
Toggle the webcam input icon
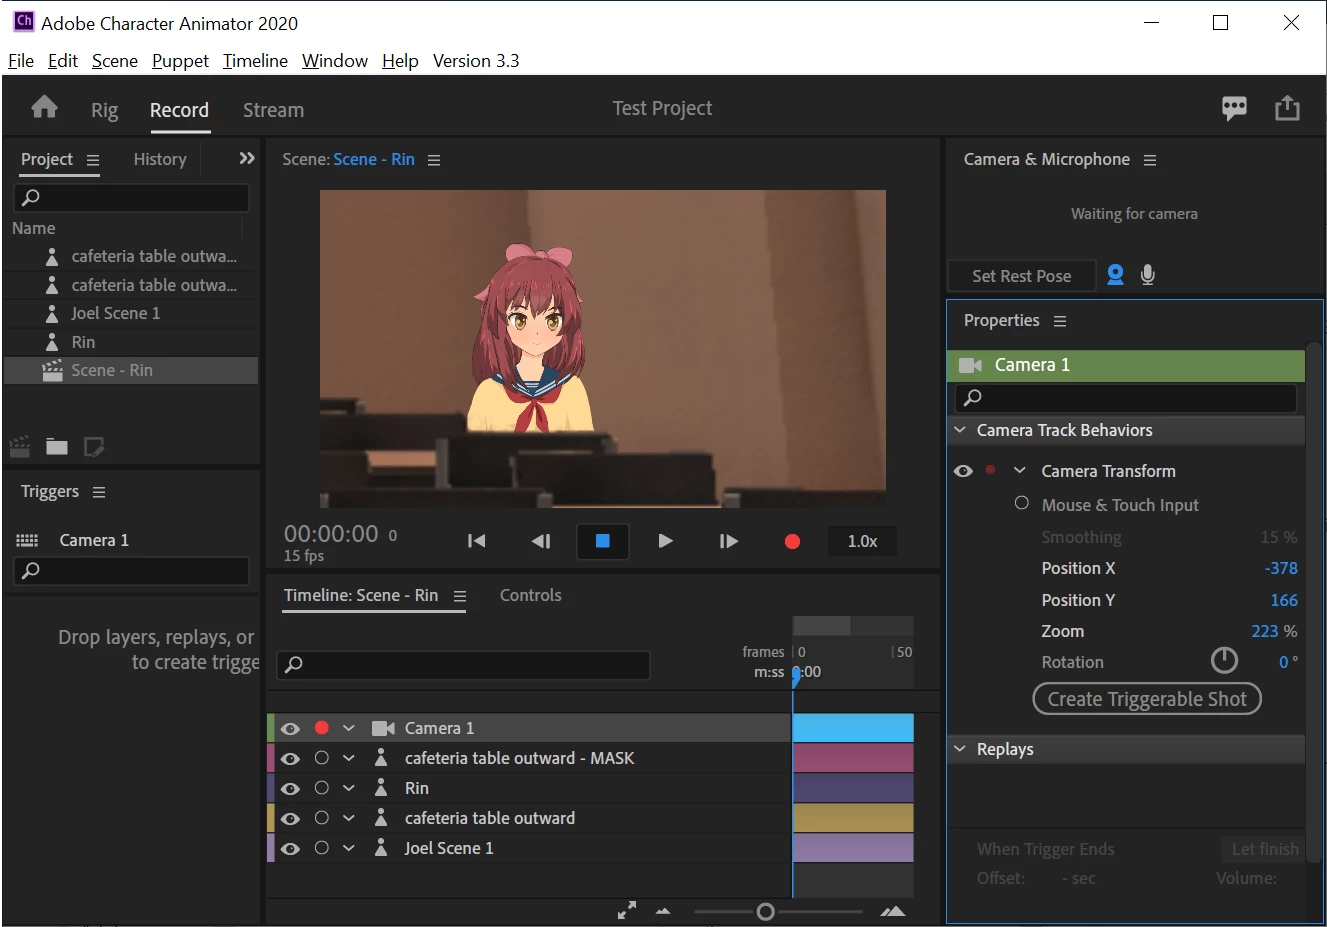(x=1115, y=275)
